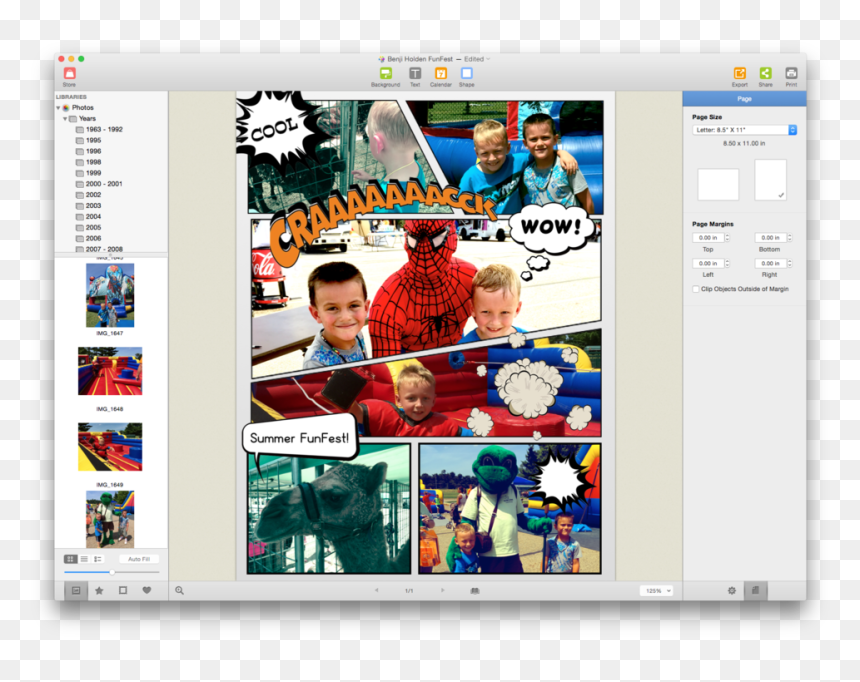Select thumbnail labeled IMG_1648
The image size is (860, 682).
pos(110,371)
